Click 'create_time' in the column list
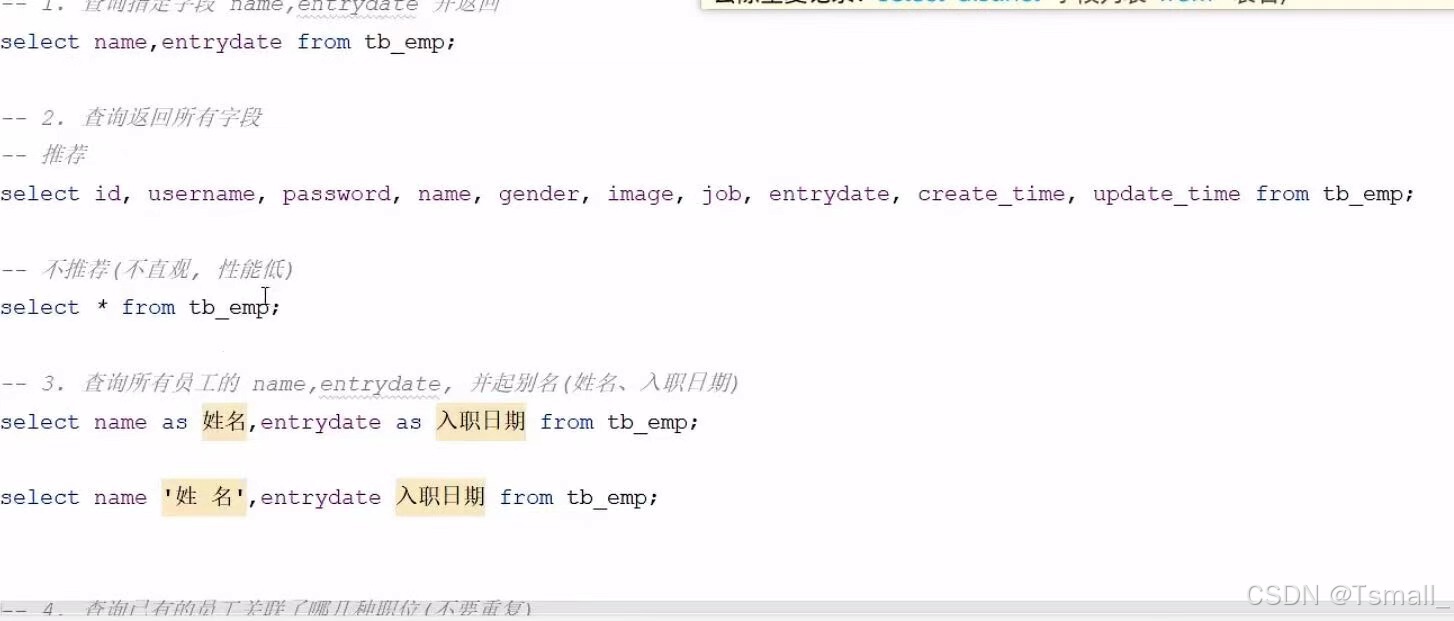The height and width of the screenshot is (621, 1454). 991,194
